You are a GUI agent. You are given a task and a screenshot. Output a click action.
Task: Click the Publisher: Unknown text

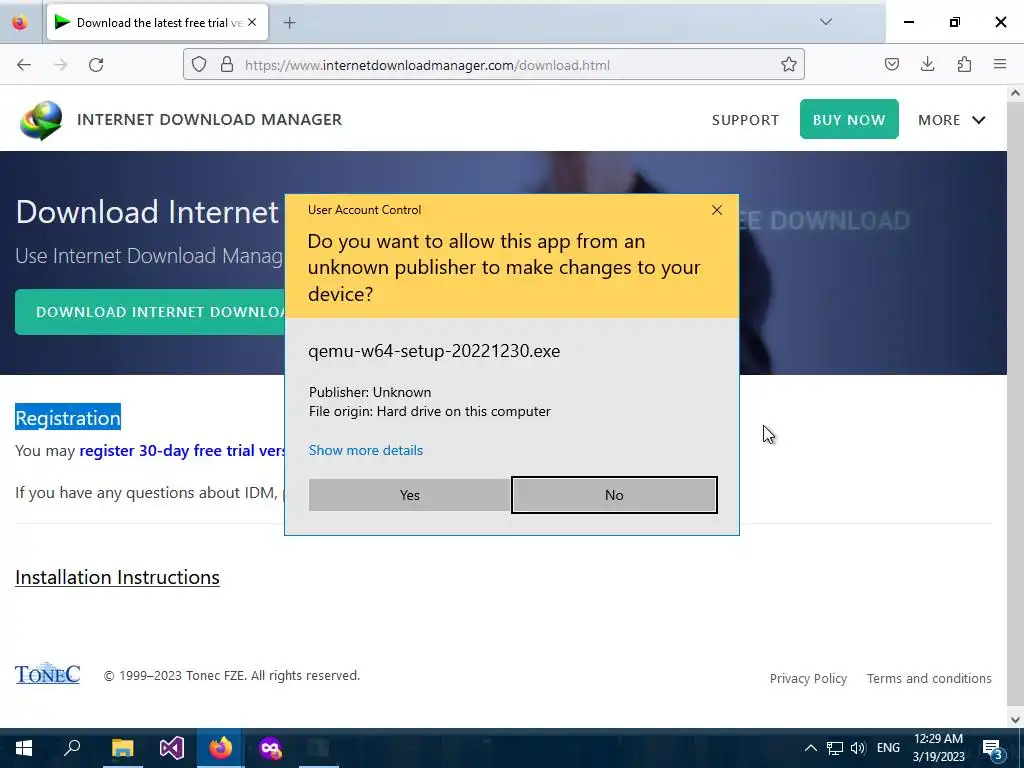[x=370, y=392]
